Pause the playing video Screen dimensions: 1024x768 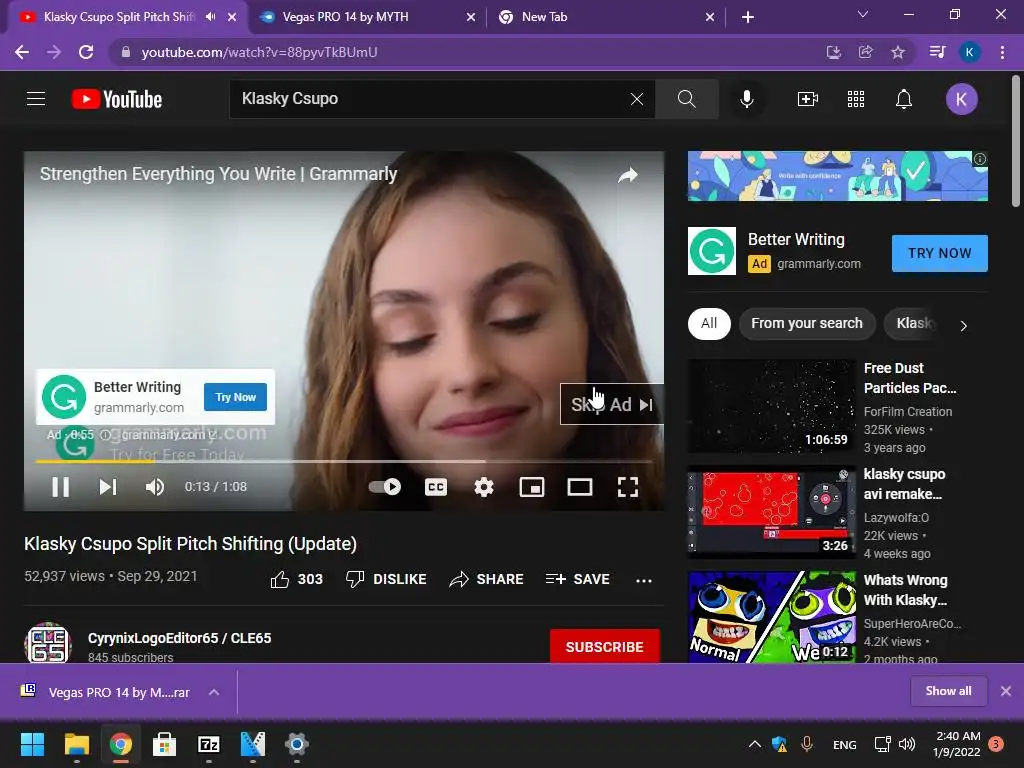[x=61, y=487]
